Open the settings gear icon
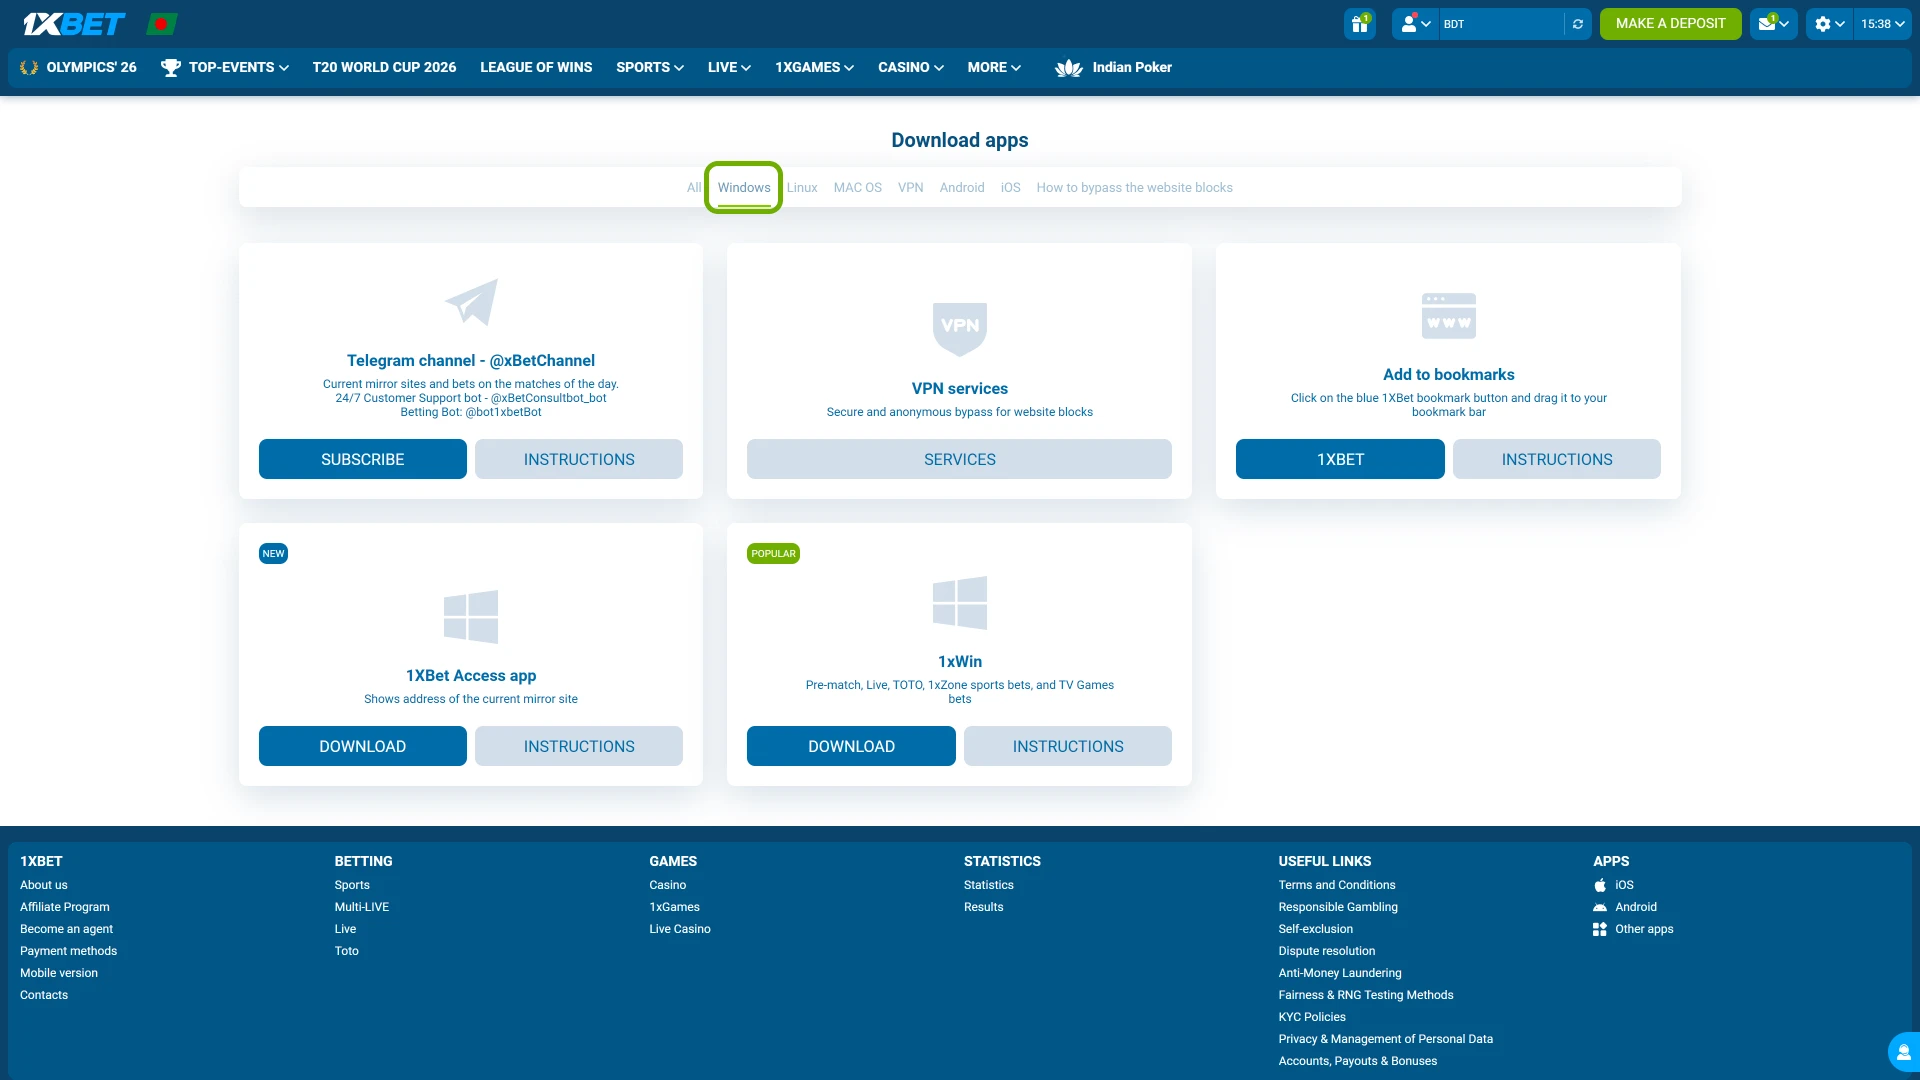The image size is (1920, 1080). pyautogui.click(x=1824, y=23)
